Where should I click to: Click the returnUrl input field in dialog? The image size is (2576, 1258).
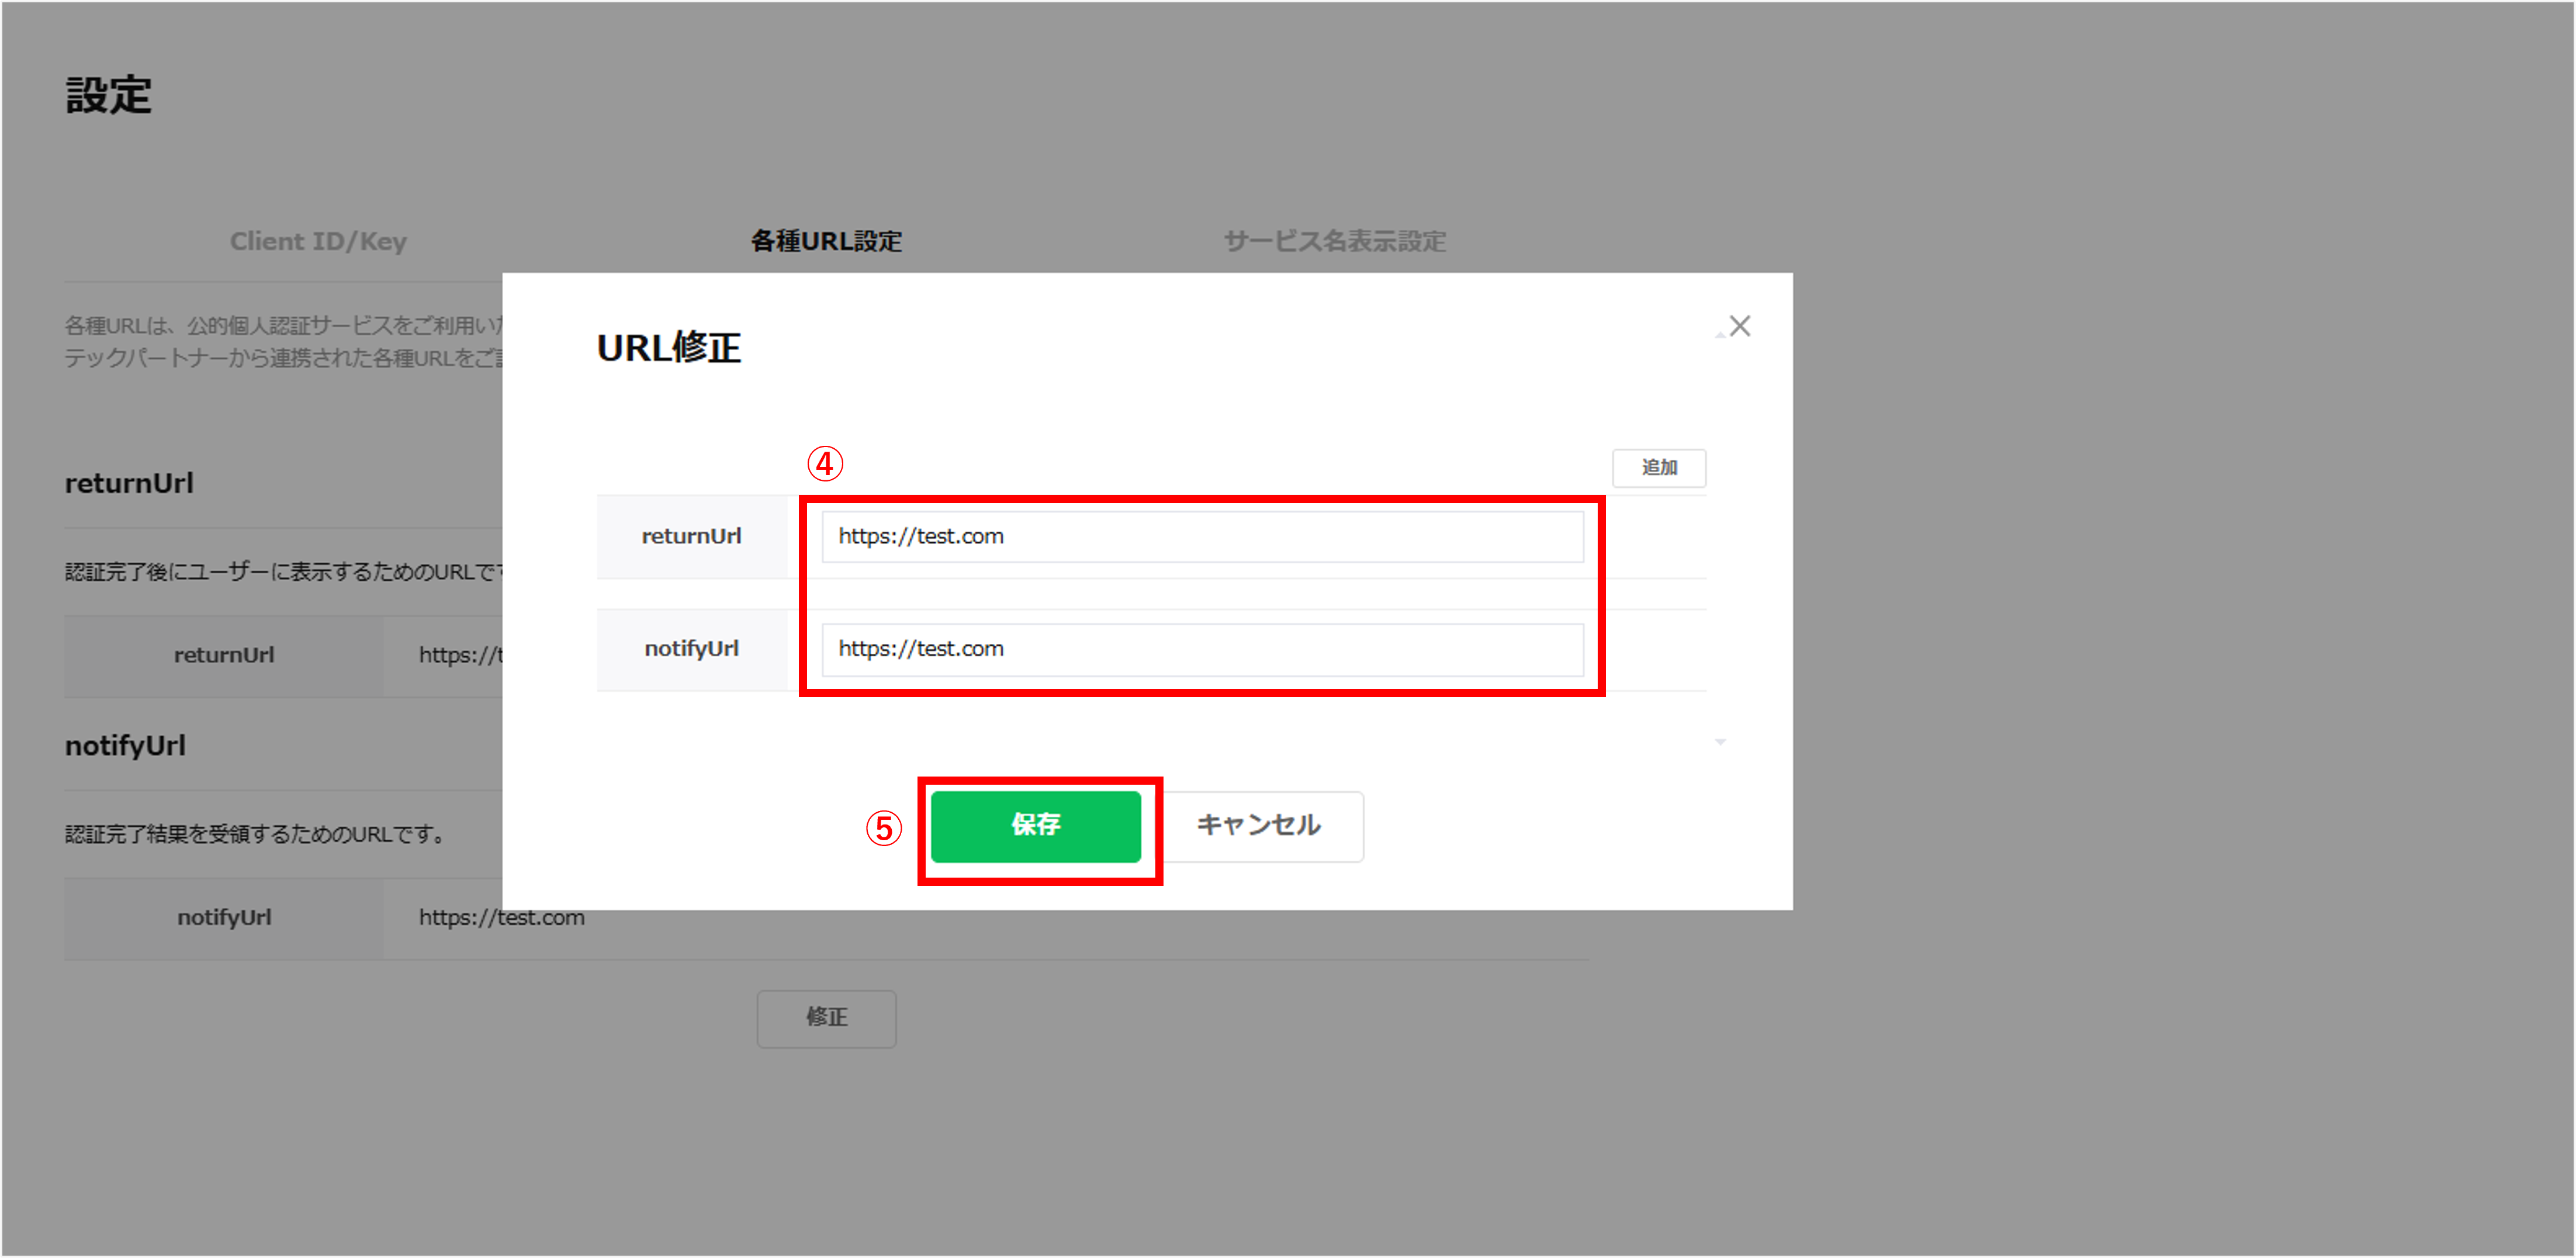1202,537
